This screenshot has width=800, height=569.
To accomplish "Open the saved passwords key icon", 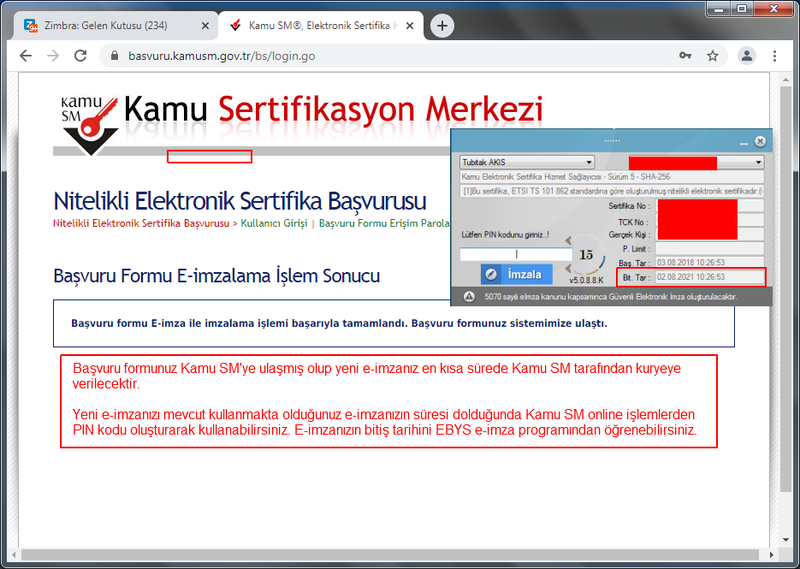I will [x=685, y=56].
